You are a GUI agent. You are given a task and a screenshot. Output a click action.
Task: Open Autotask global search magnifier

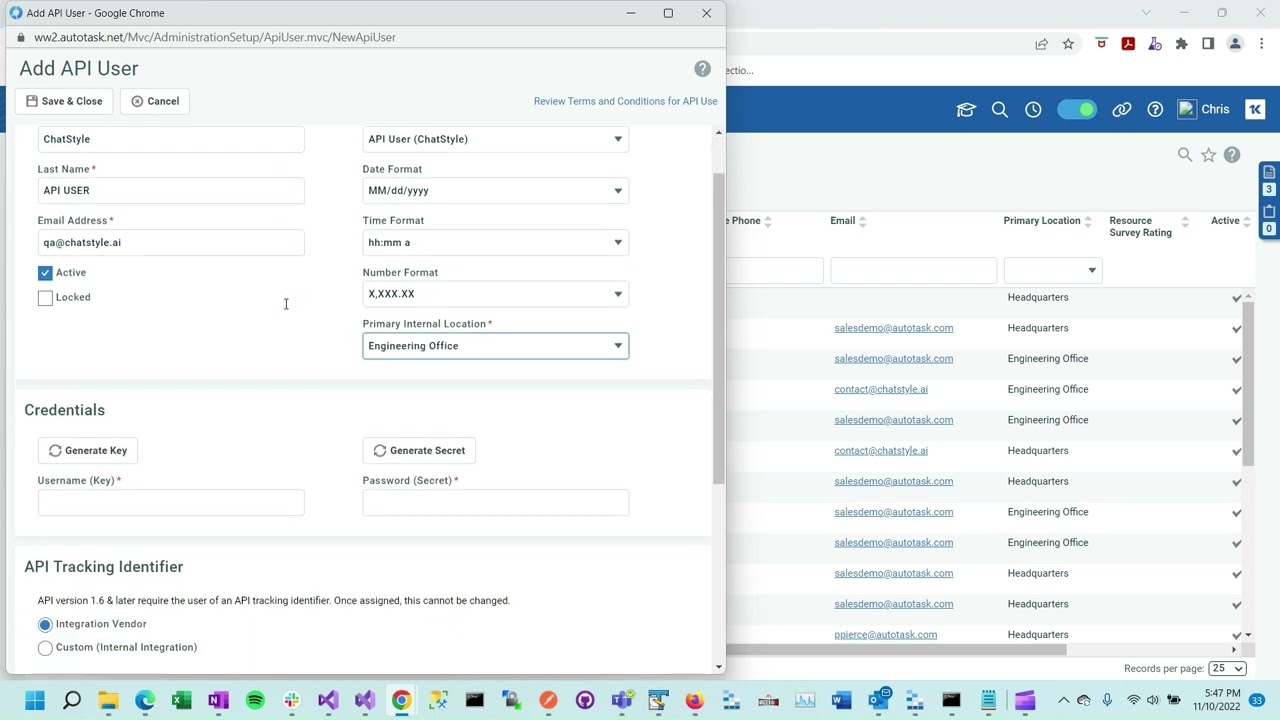[x=1000, y=110]
